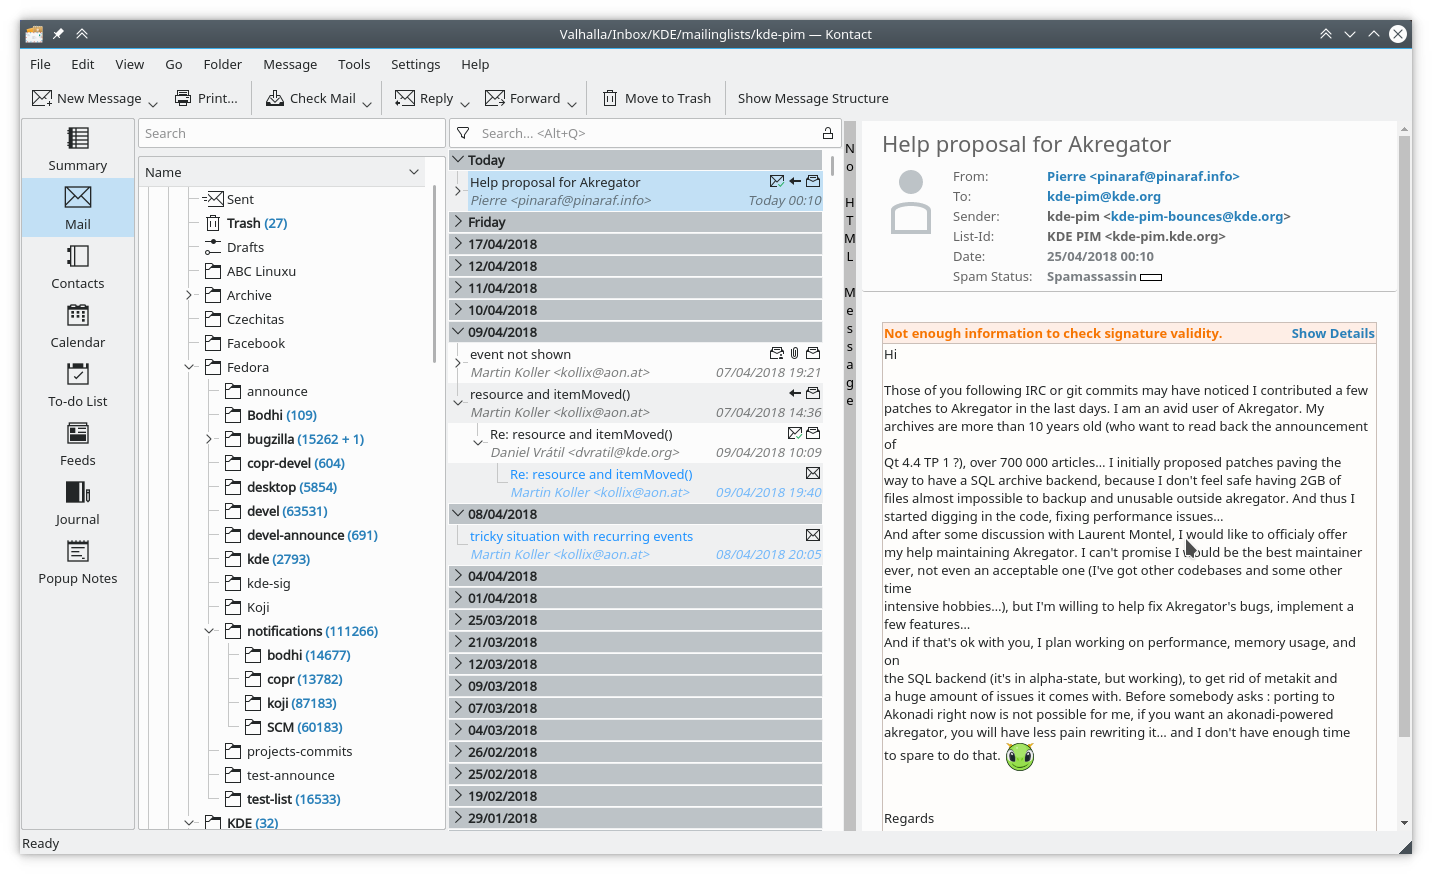Click the quick filter funnel icon
This screenshot has height=874, width=1432.
[463, 133]
